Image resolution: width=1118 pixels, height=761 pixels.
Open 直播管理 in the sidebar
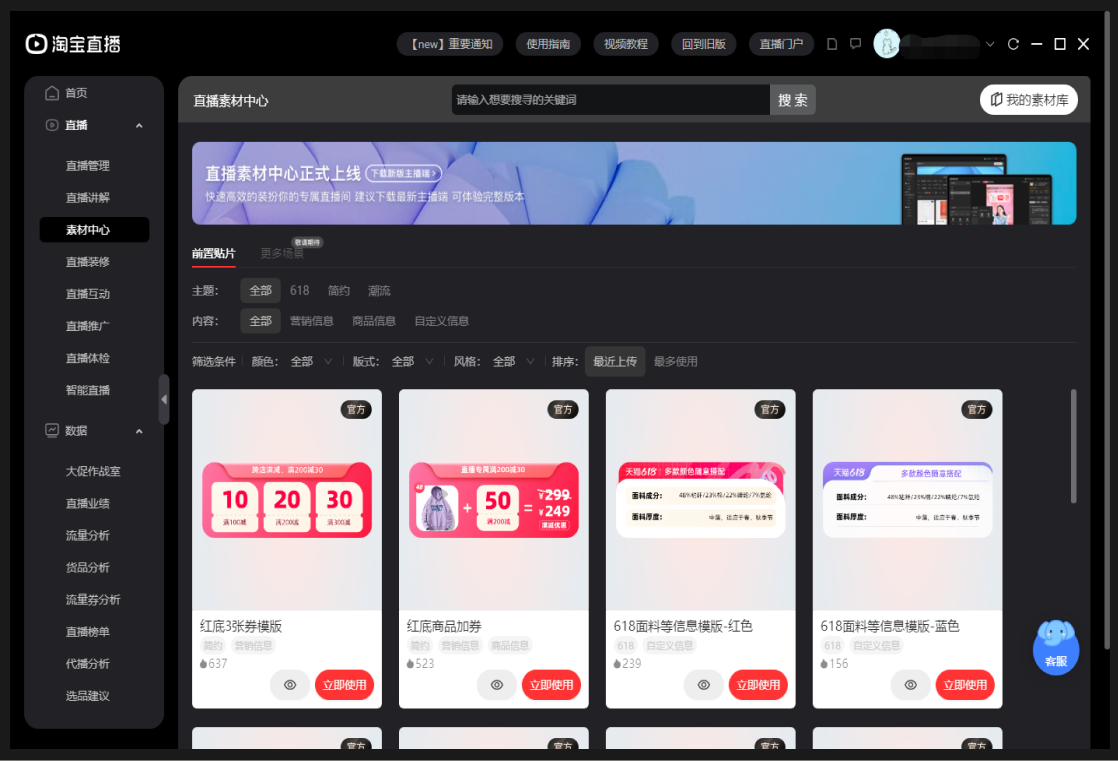pyautogui.click(x=88, y=165)
